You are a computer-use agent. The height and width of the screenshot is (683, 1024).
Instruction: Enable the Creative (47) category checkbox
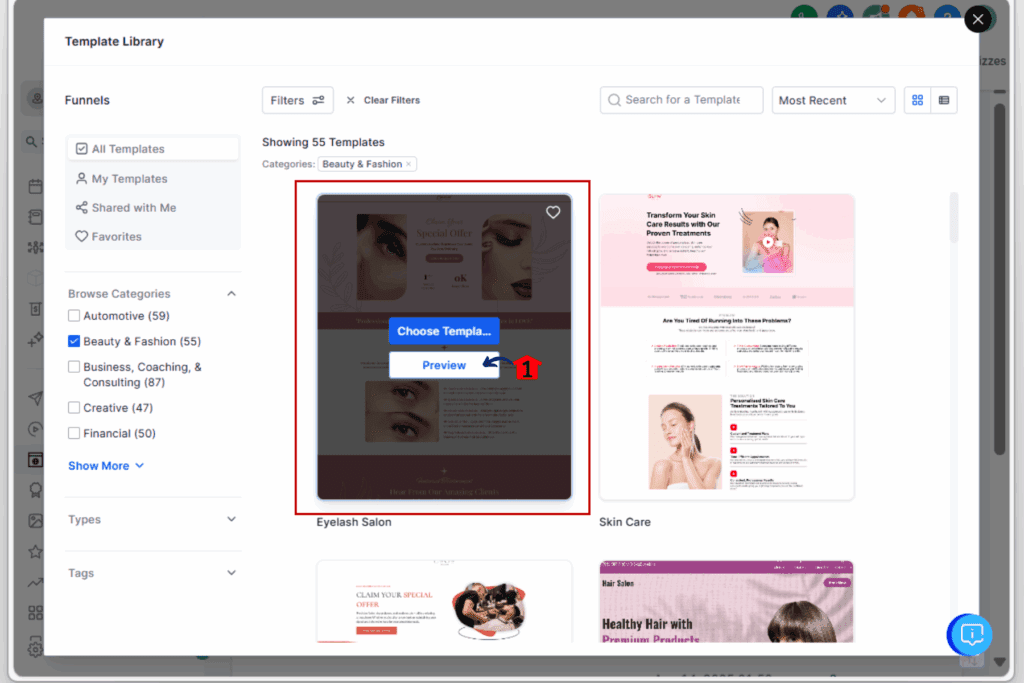74,407
